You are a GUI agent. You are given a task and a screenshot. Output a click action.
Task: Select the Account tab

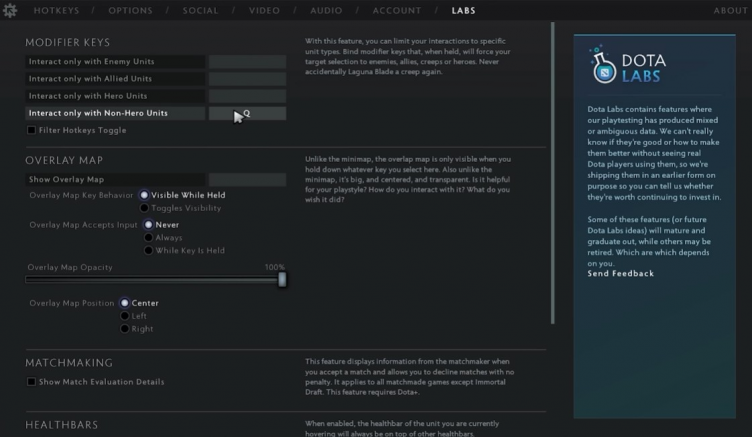tap(396, 11)
